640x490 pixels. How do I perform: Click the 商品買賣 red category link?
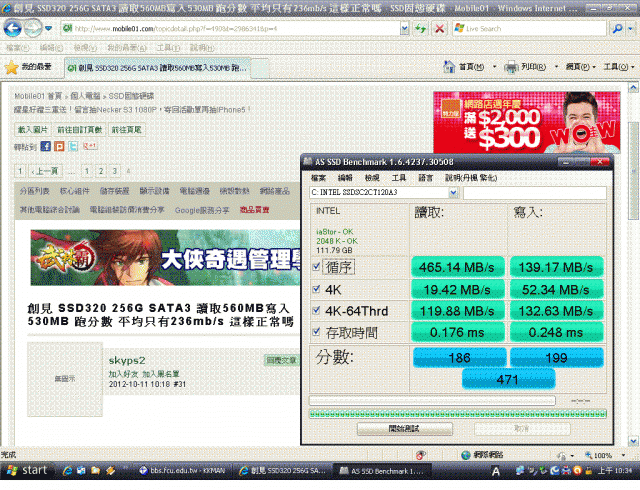coord(254,209)
